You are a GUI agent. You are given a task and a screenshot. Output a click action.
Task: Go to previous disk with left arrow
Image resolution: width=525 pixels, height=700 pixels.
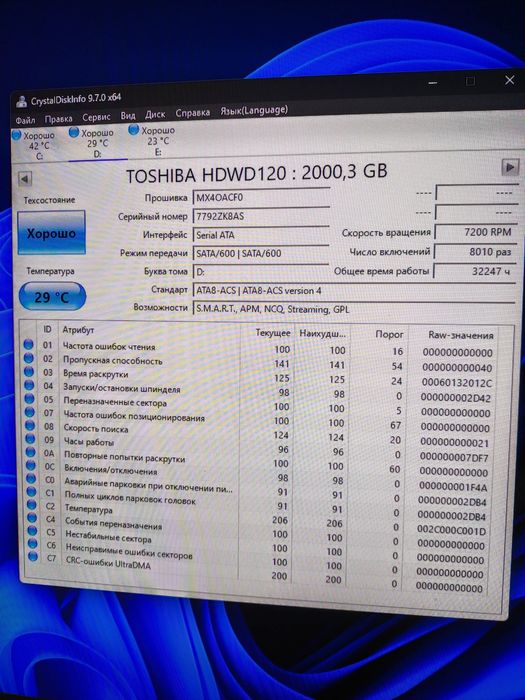(25, 179)
